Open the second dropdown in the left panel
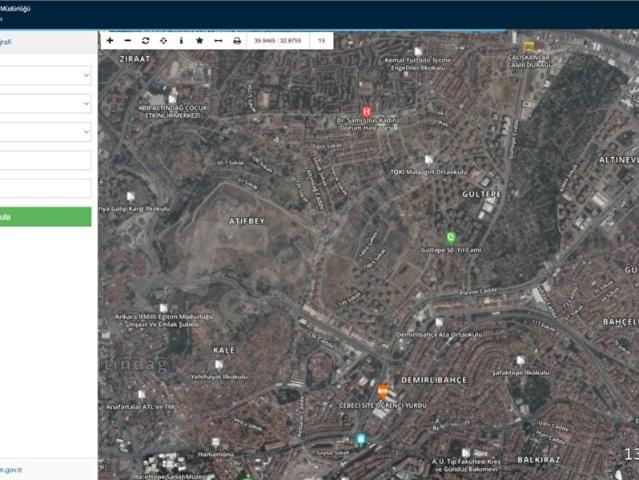639x480 pixels. click(45, 103)
